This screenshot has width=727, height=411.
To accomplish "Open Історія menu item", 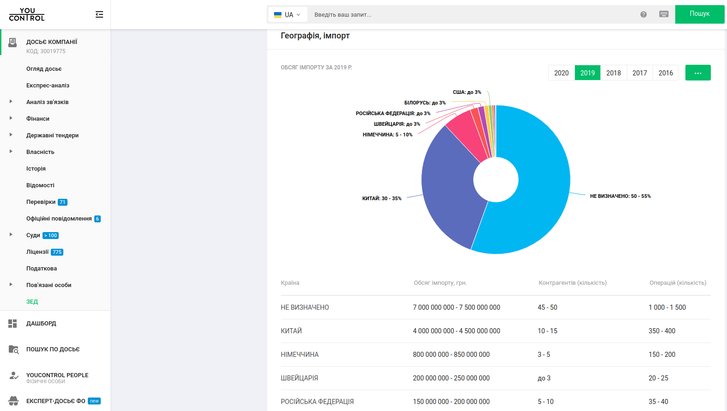I will (36, 168).
